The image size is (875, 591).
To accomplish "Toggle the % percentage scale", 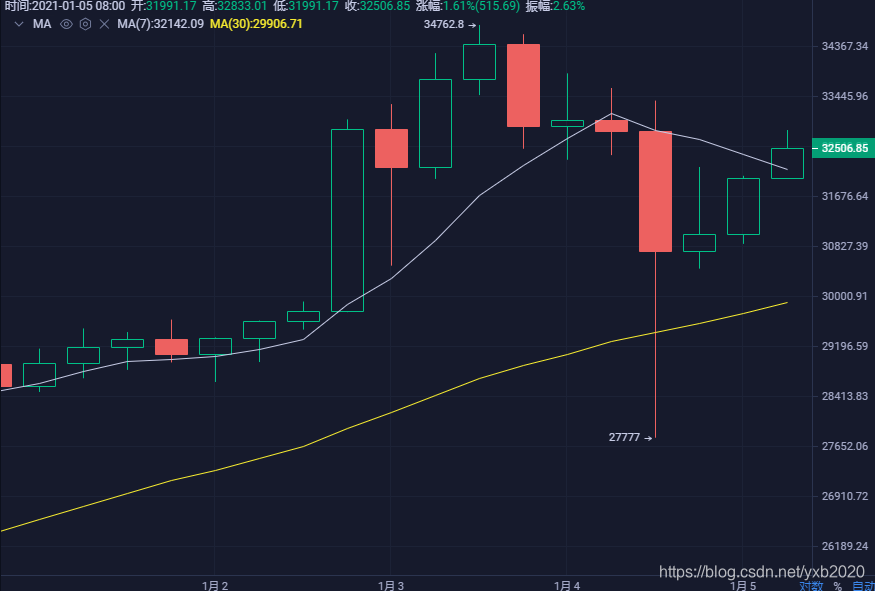I will pyautogui.click(x=837, y=586).
